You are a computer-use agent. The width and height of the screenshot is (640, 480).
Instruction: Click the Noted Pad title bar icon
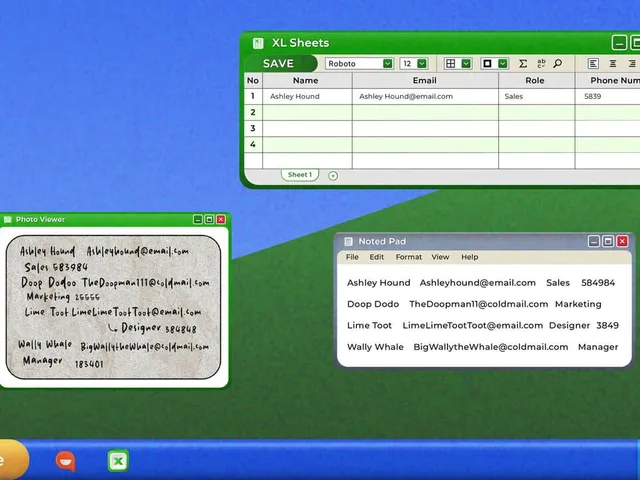[348, 242]
